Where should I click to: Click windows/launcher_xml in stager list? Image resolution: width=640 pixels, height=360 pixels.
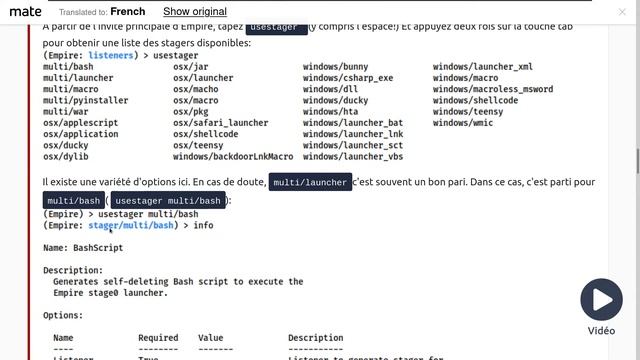pos(482,67)
